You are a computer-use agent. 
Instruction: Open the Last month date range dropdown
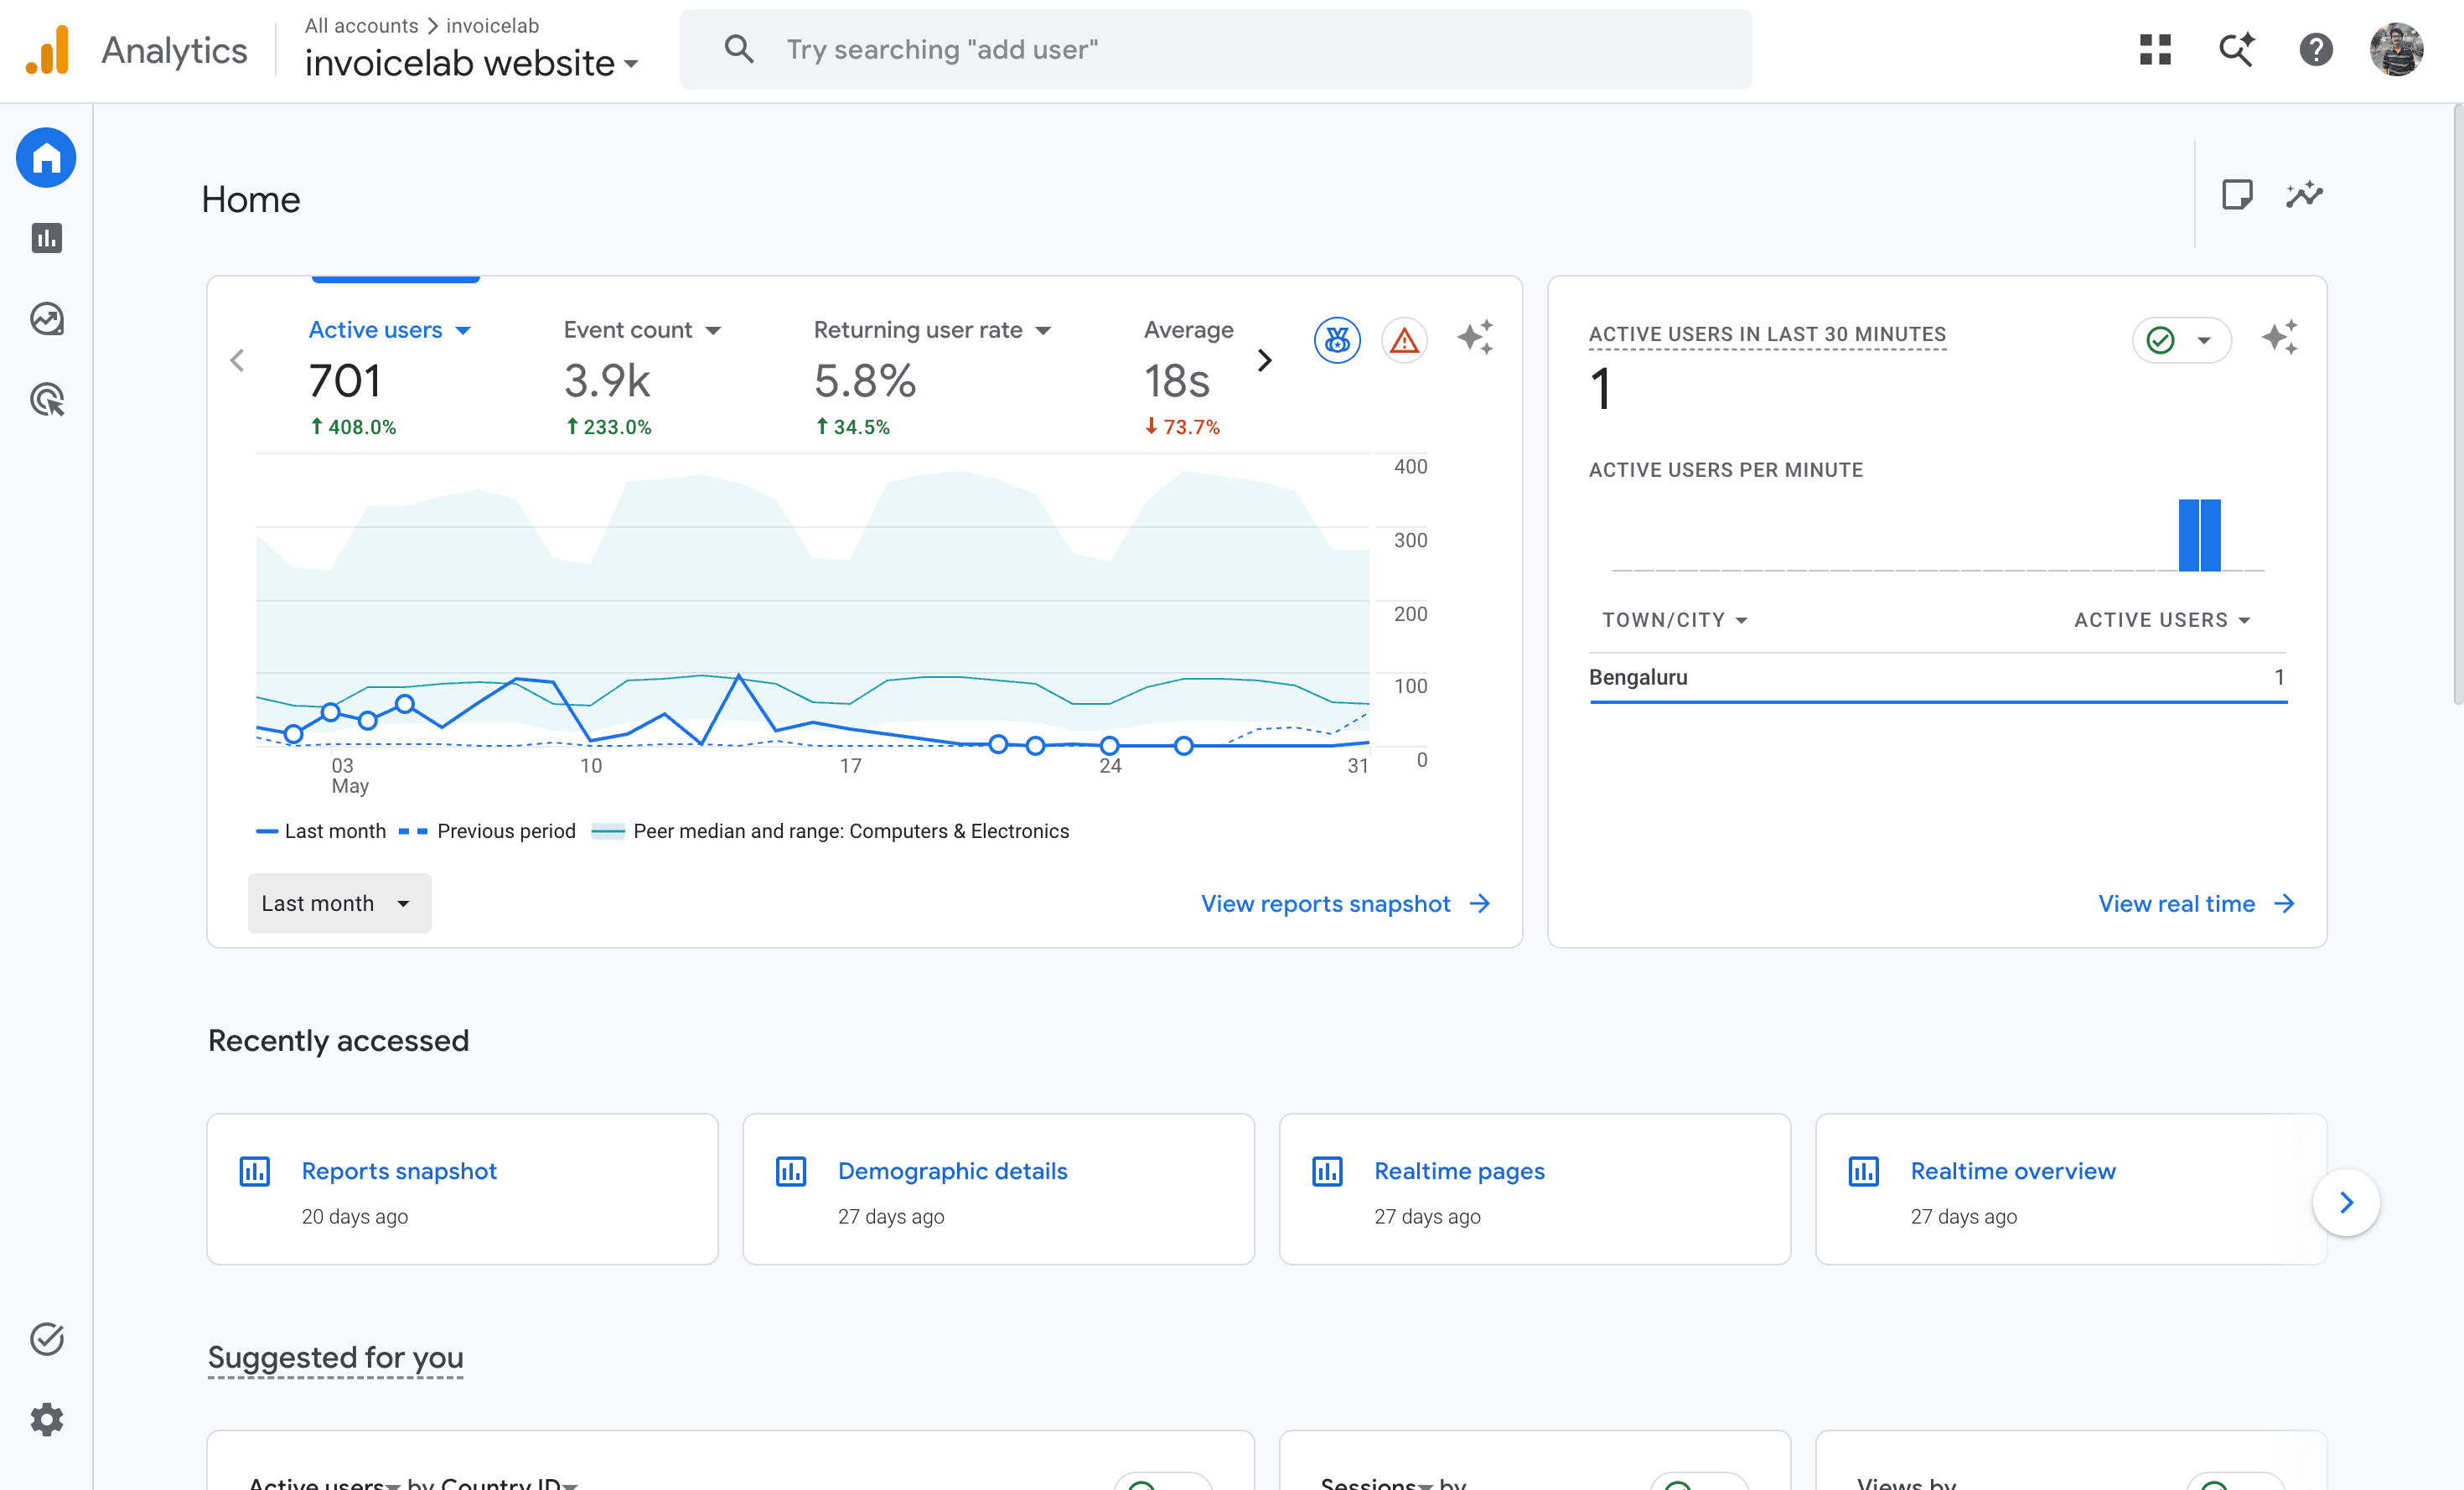339,903
